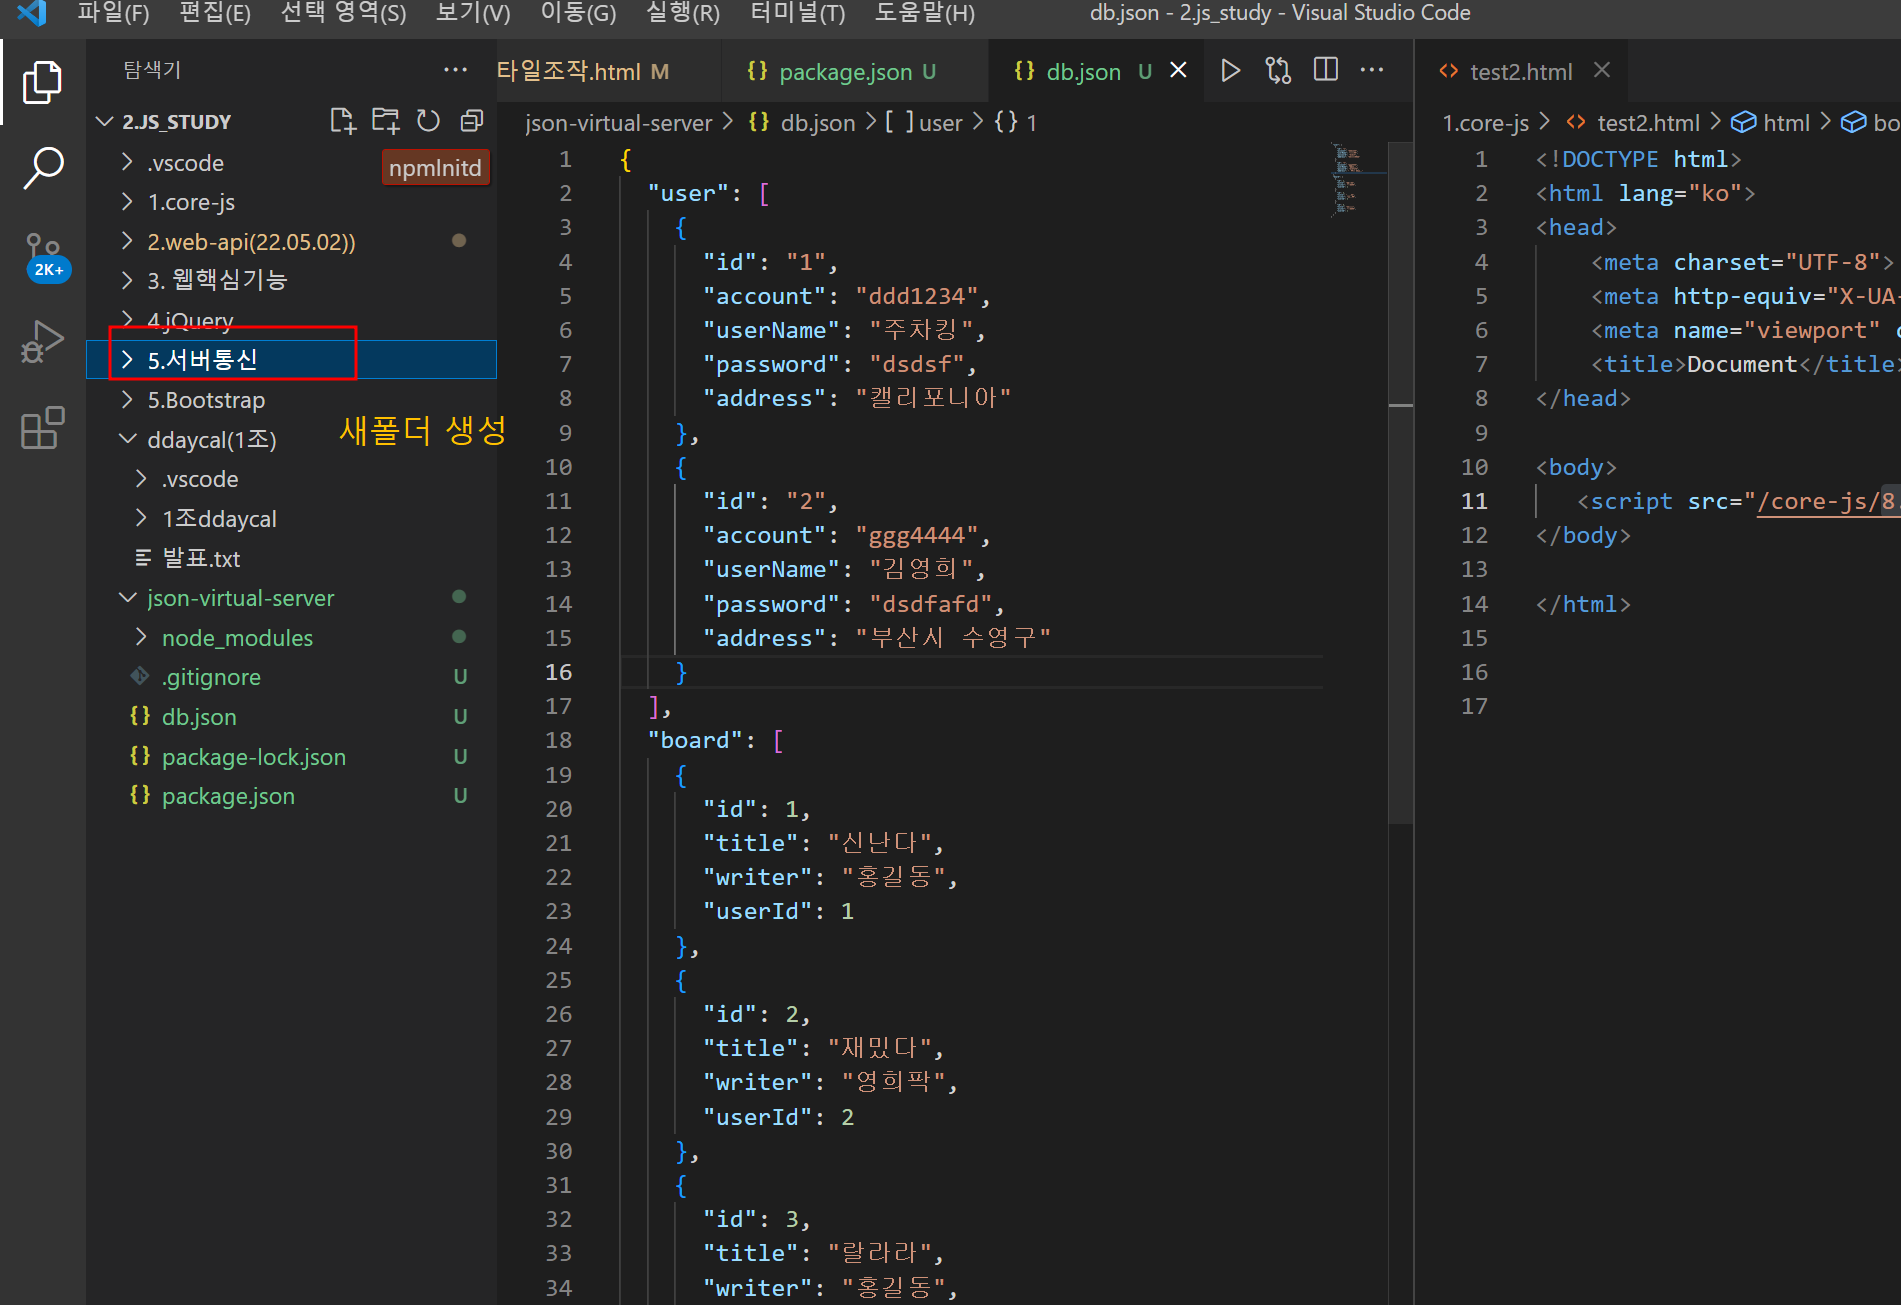Expand the 5.서버통신 folder
1901x1305 pixels.
pyautogui.click(x=127, y=359)
